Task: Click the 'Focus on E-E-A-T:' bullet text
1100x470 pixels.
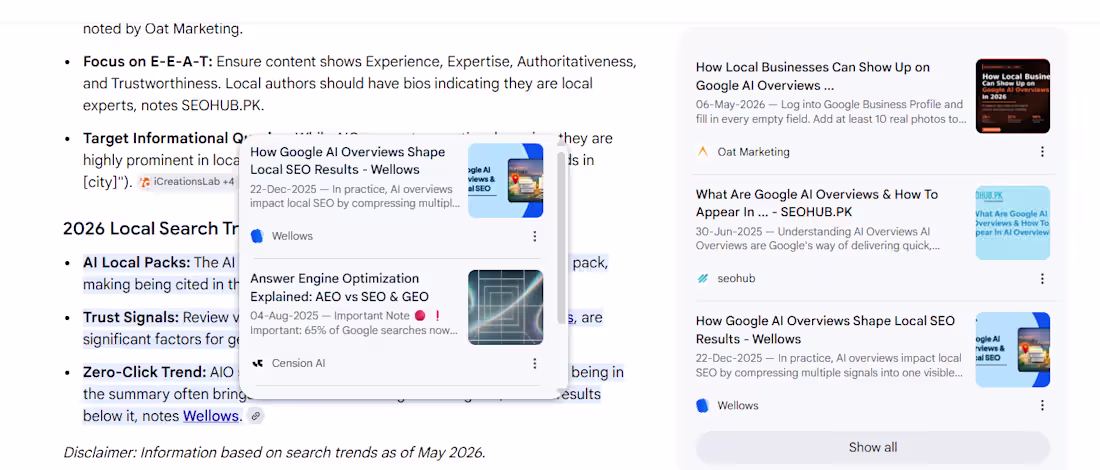Action: pos(148,61)
